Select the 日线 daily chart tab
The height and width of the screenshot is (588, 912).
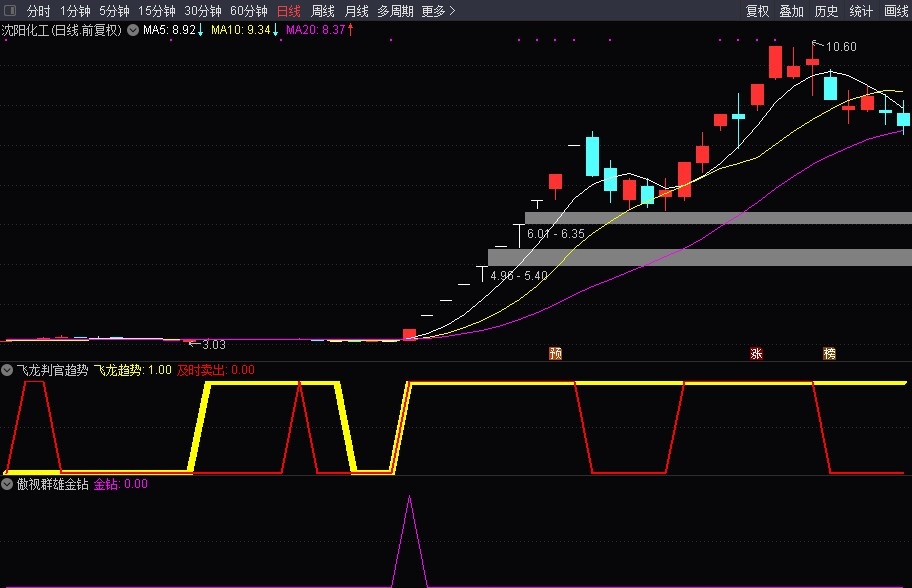coord(288,11)
